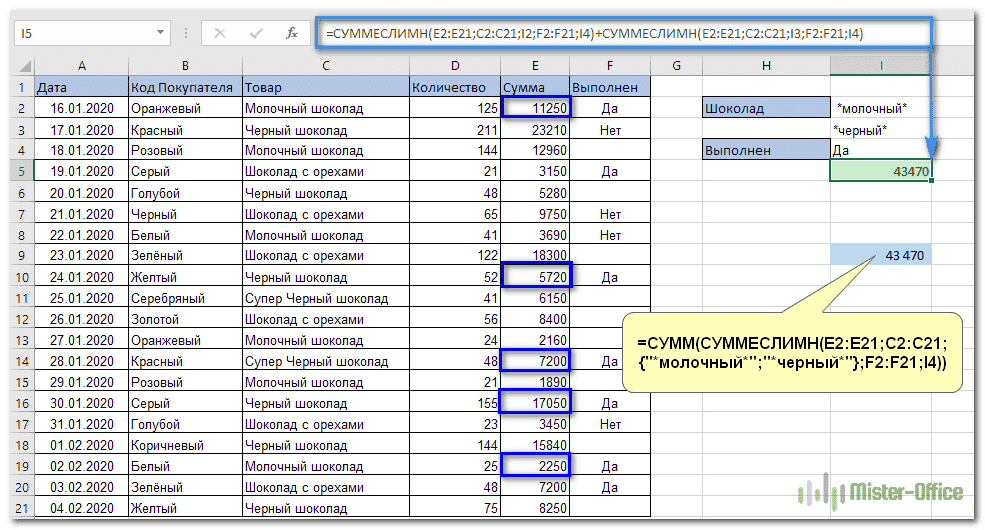This screenshot has width=985, height=530.
Task: Select column E header
Action: pos(535,66)
